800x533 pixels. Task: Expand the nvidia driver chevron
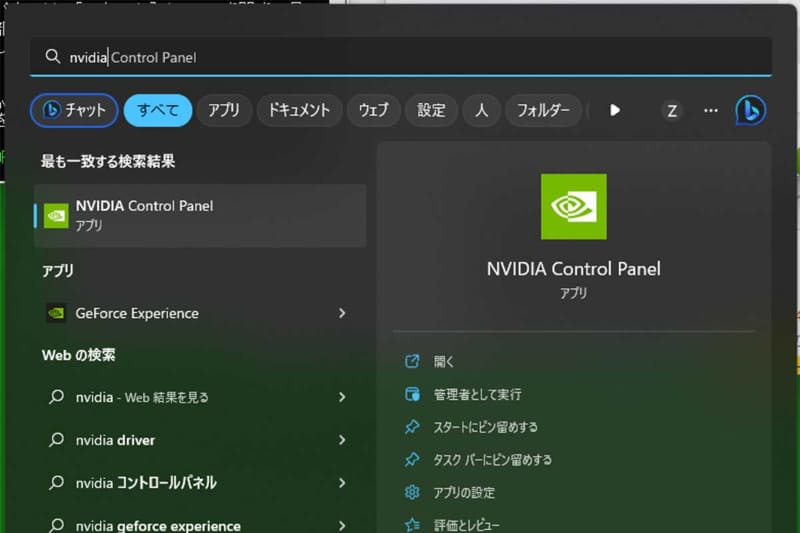click(x=342, y=440)
